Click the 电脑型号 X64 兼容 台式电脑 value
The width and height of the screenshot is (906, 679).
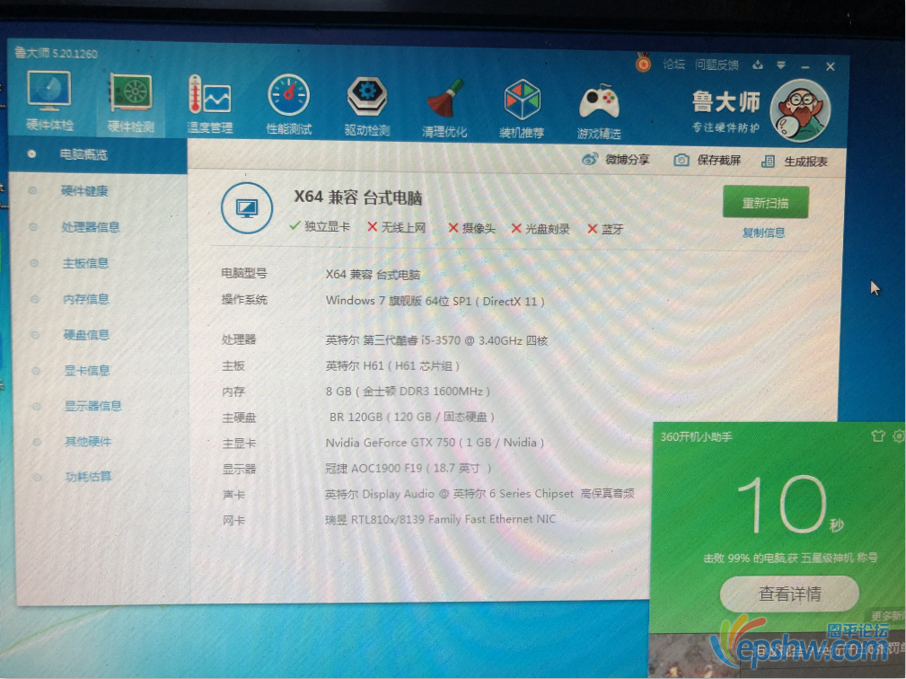pos(373,274)
